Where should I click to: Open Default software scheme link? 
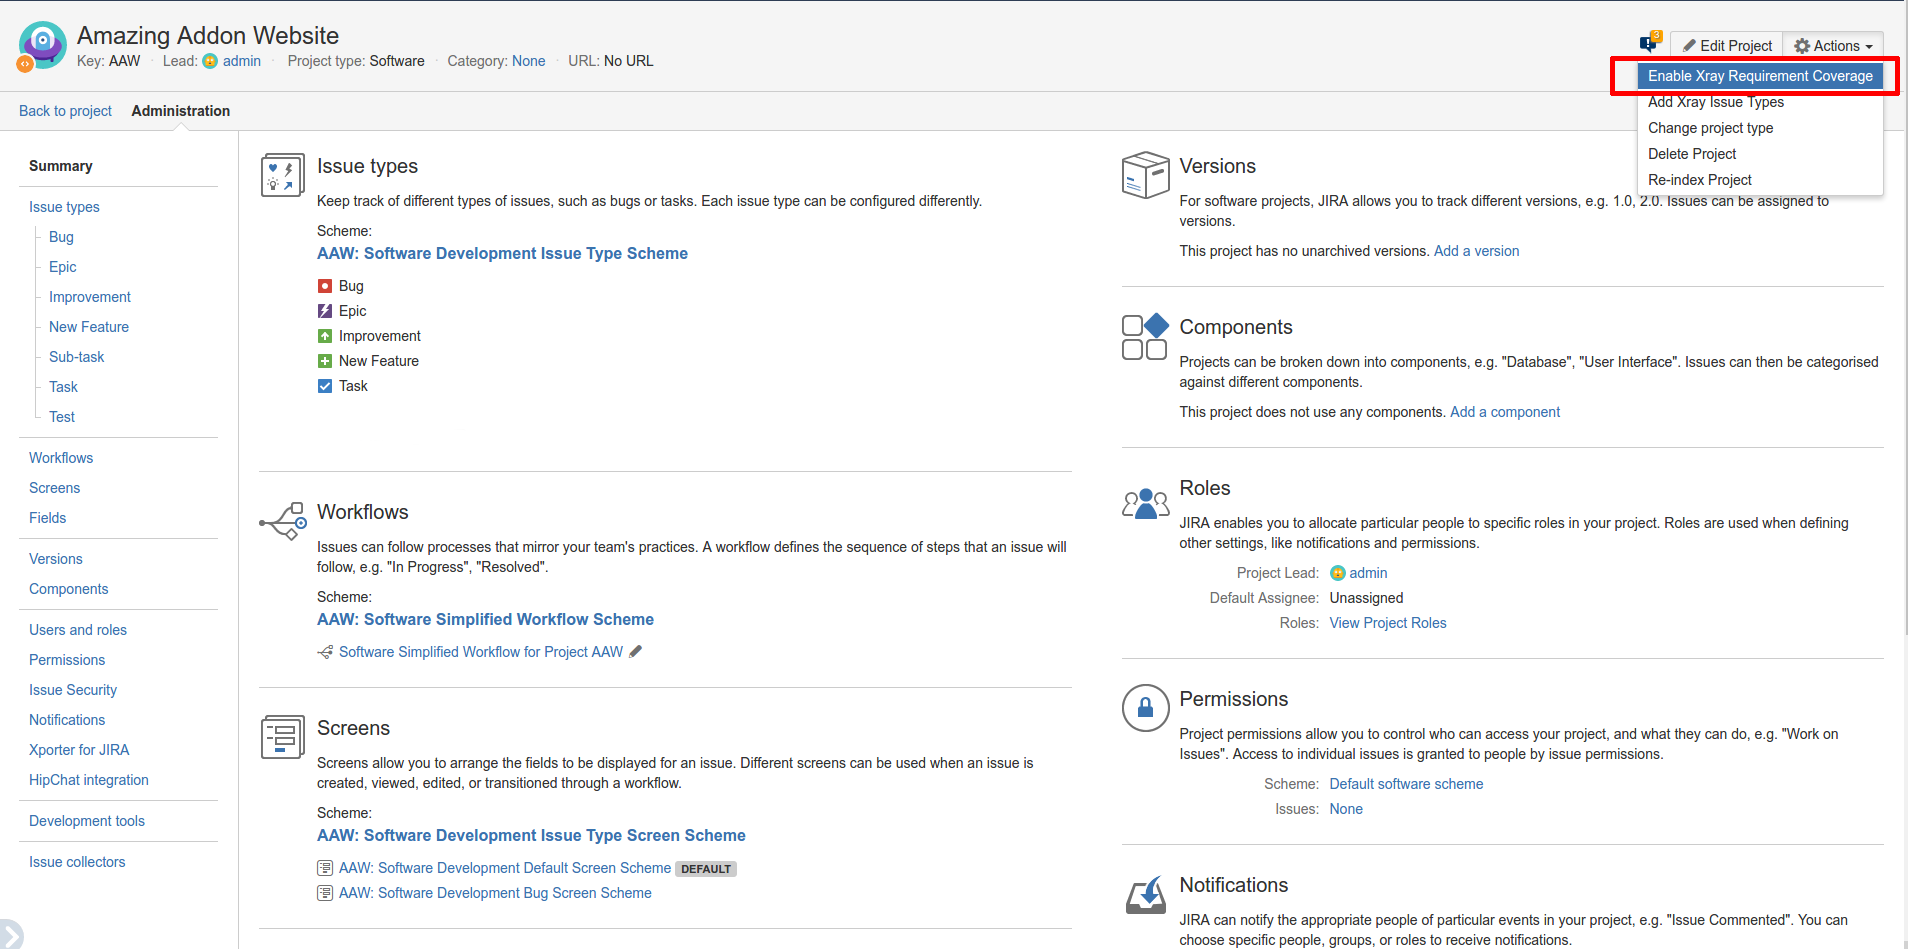coord(1406,784)
